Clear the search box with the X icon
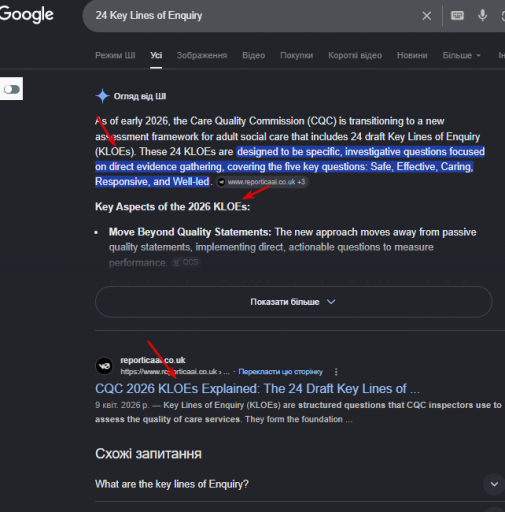The height and width of the screenshot is (512, 505). pyautogui.click(x=426, y=16)
